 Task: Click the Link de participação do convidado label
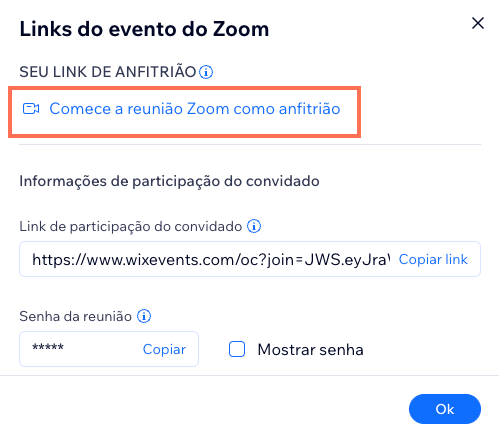(x=131, y=227)
